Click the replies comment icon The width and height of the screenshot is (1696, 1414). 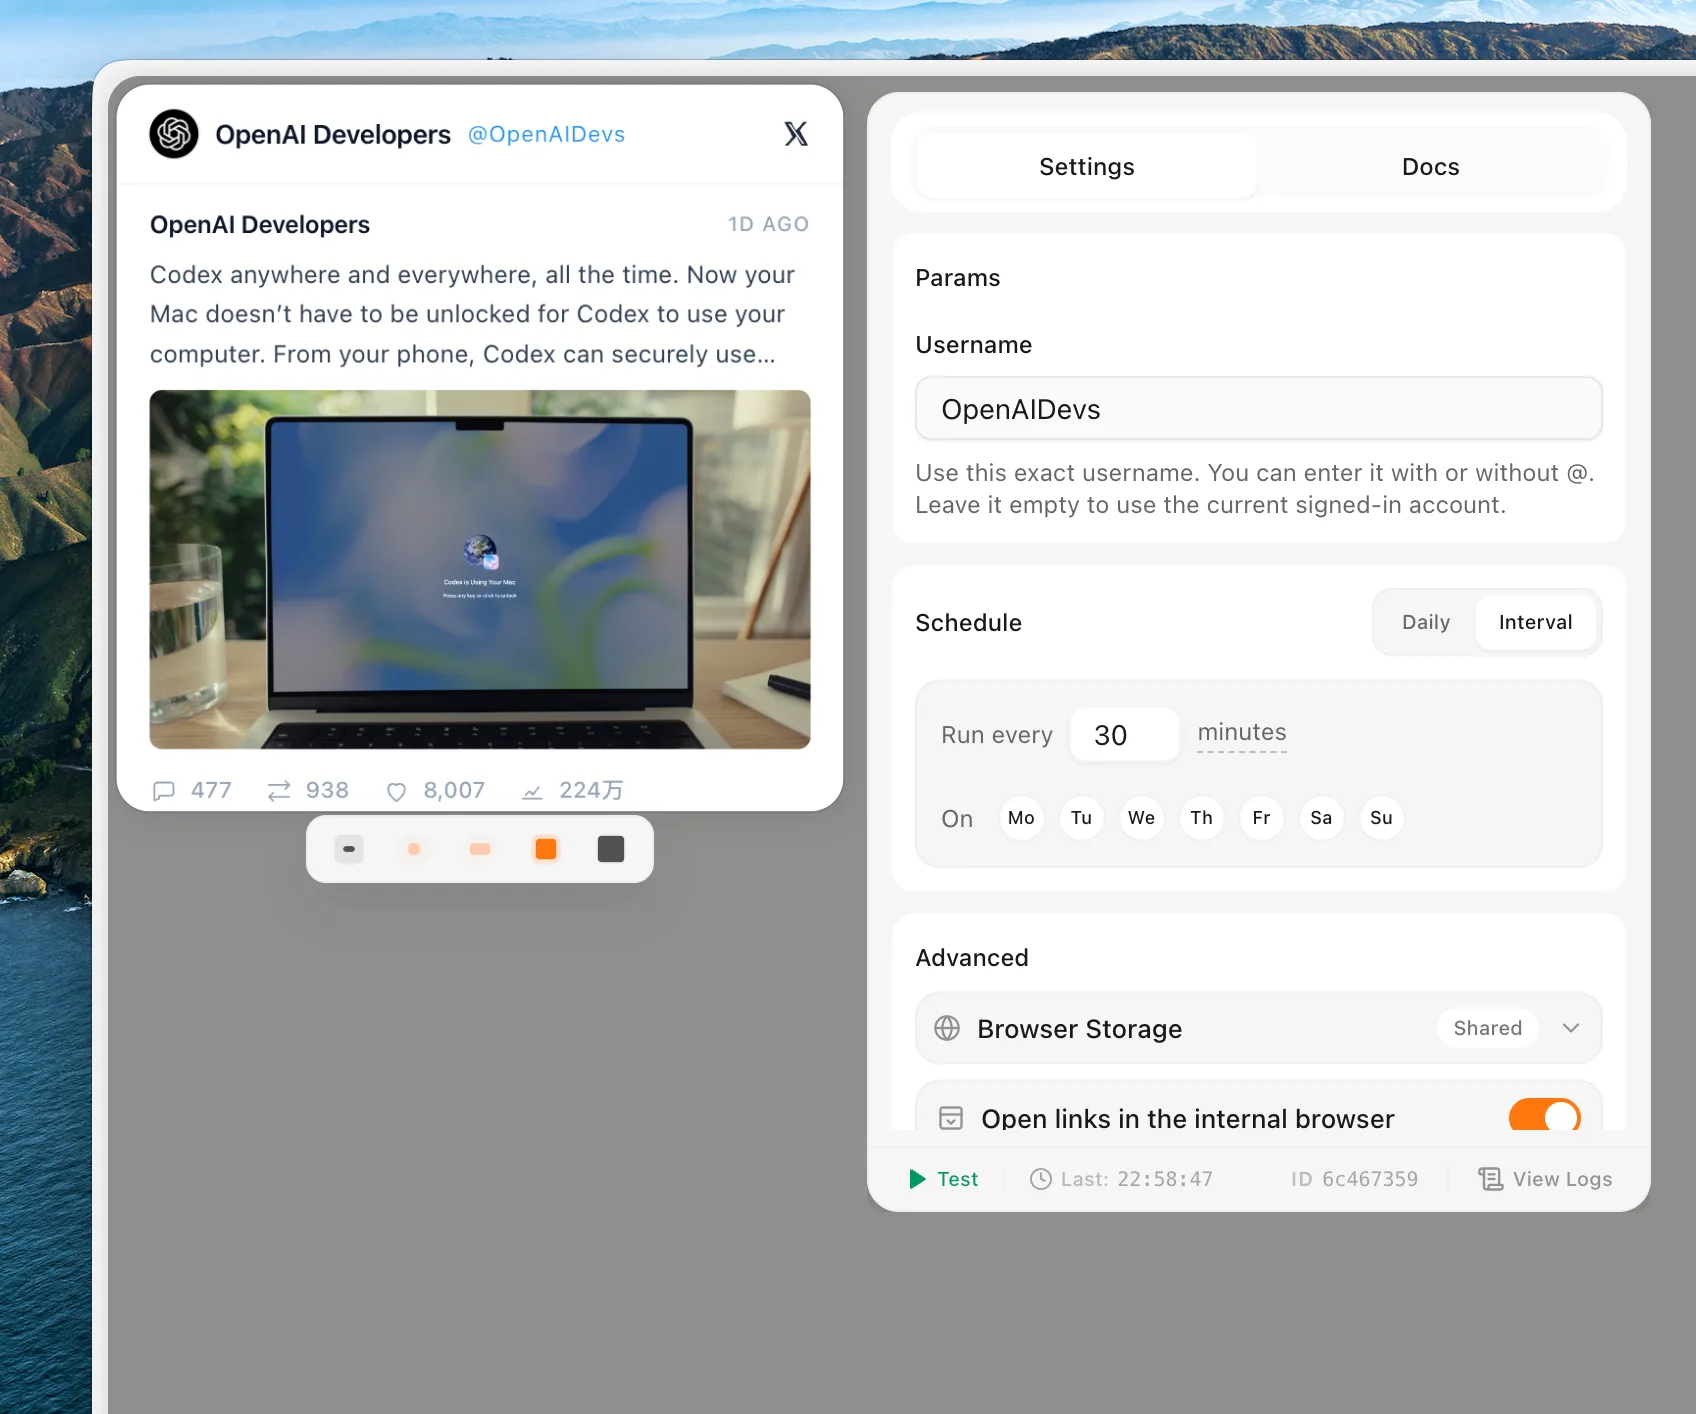point(164,791)
